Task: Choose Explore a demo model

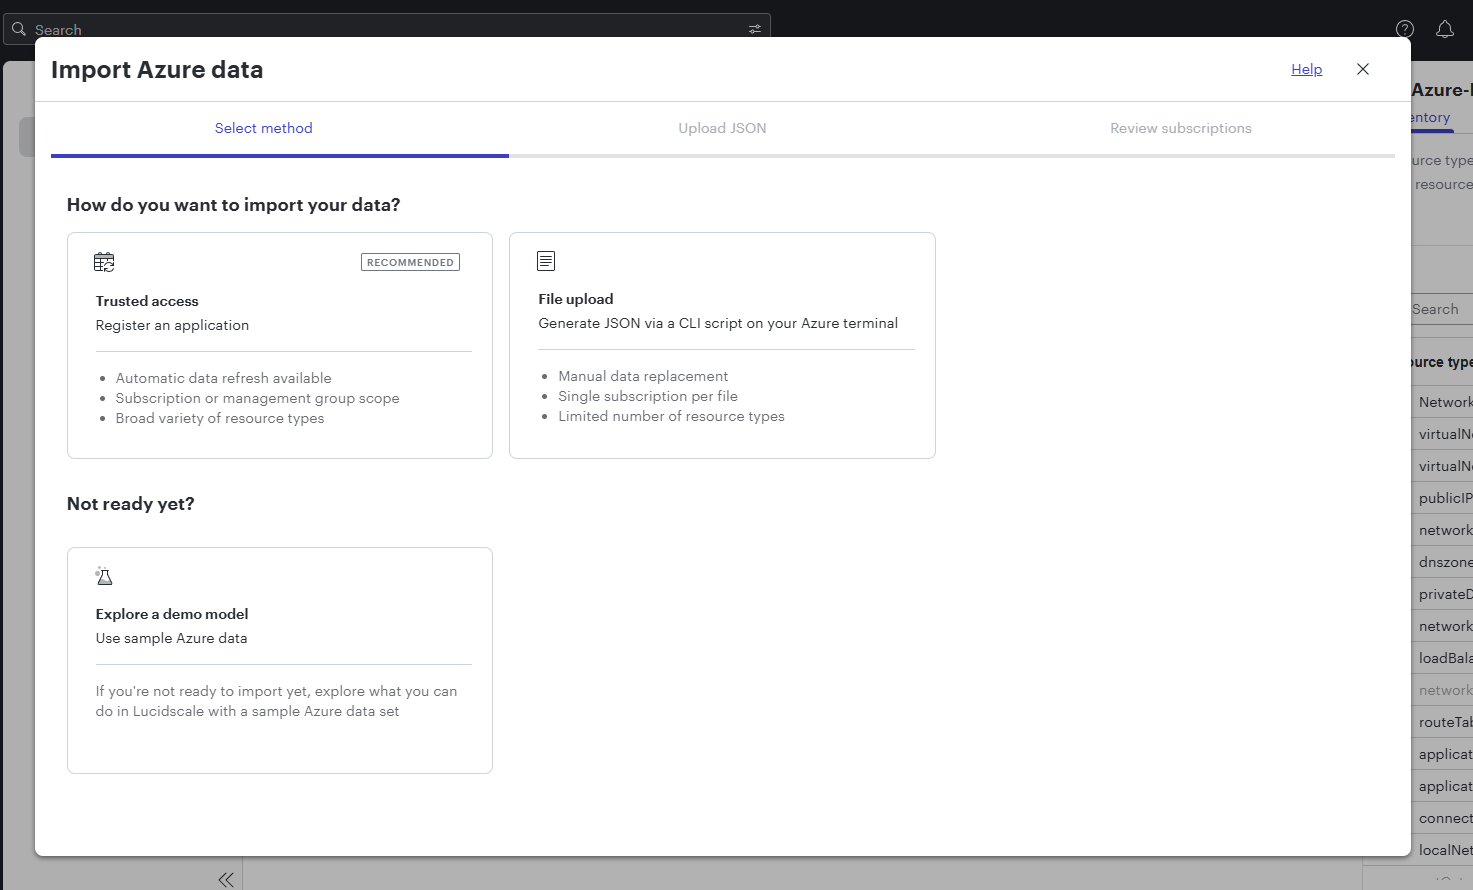Action: point(279,660)
